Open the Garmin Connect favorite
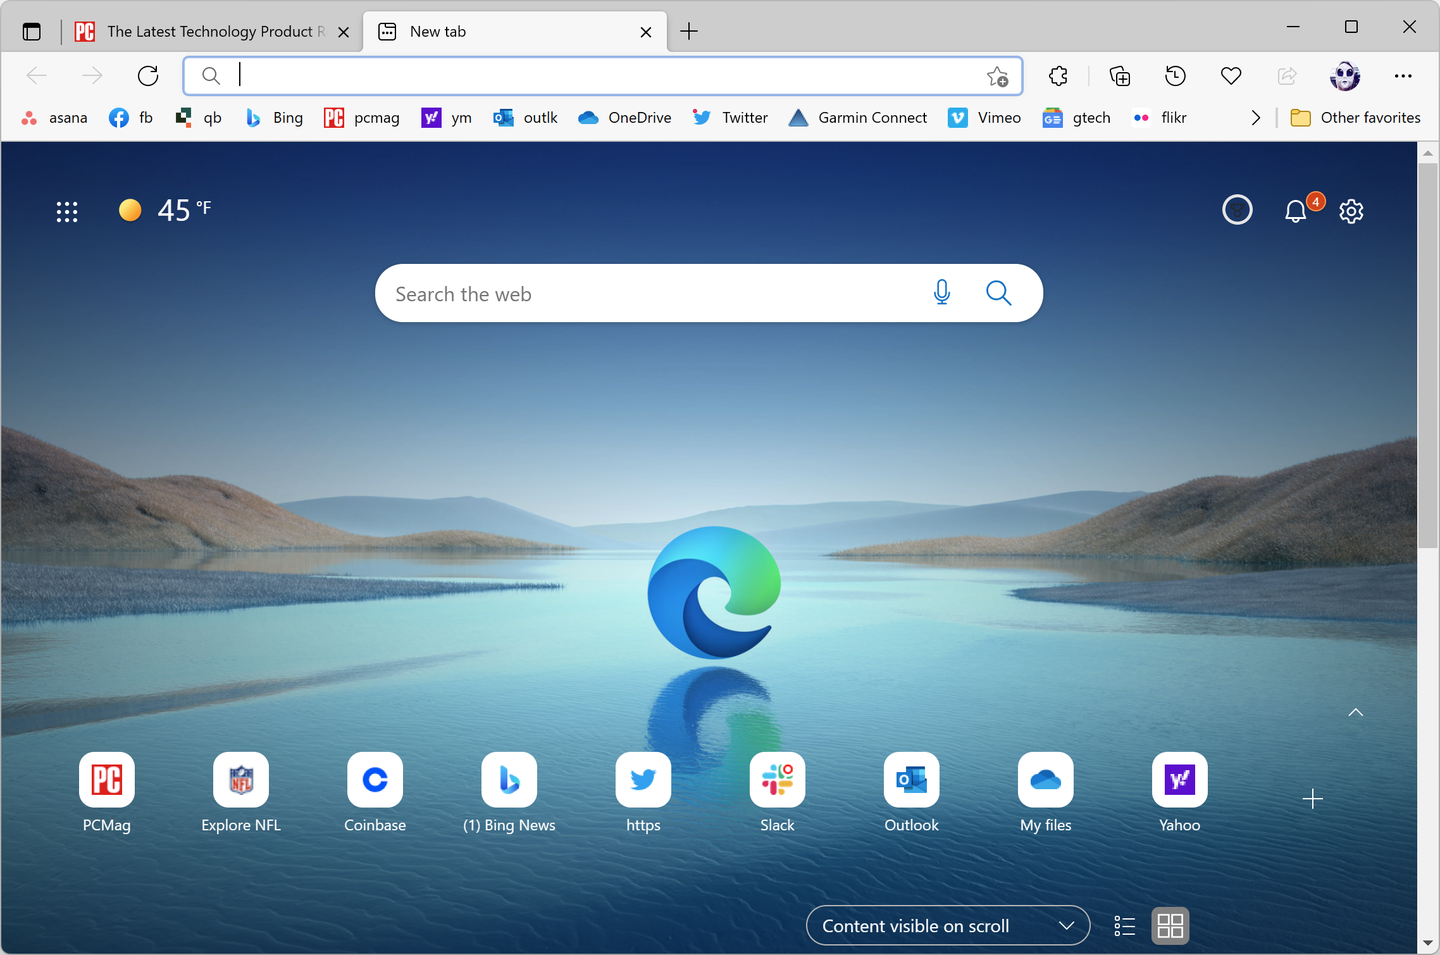 [x=858, y=117]
